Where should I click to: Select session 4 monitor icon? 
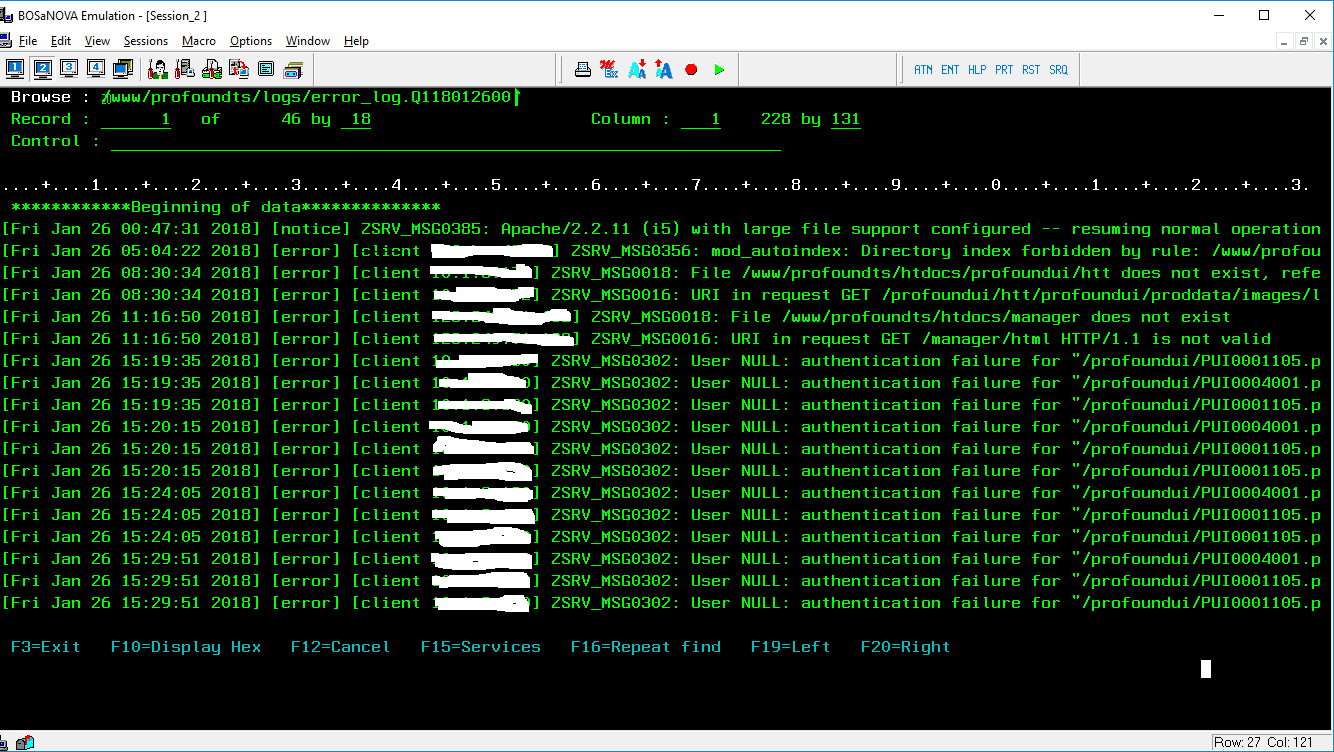pyautogui.click(x=96, y=69)
